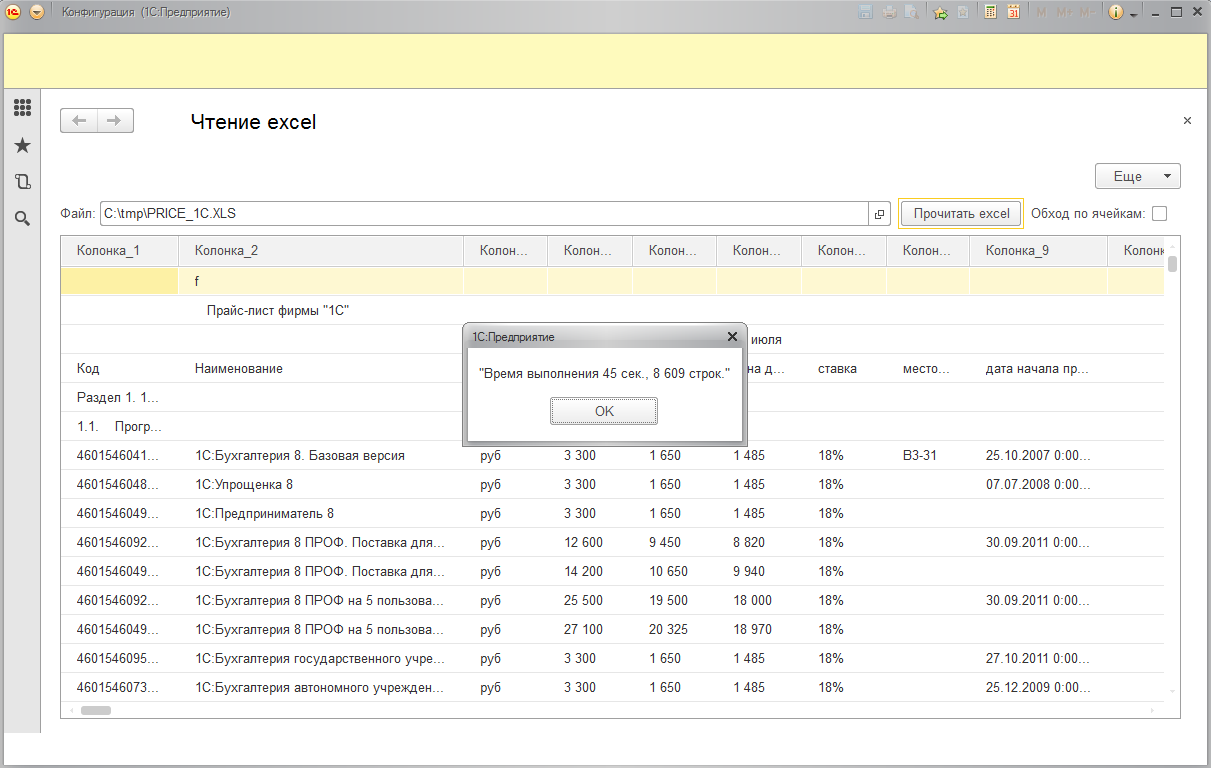Click the Save diskette icon in title toolbar
The image size is (1211, 768).
click(x=865, y=13)
